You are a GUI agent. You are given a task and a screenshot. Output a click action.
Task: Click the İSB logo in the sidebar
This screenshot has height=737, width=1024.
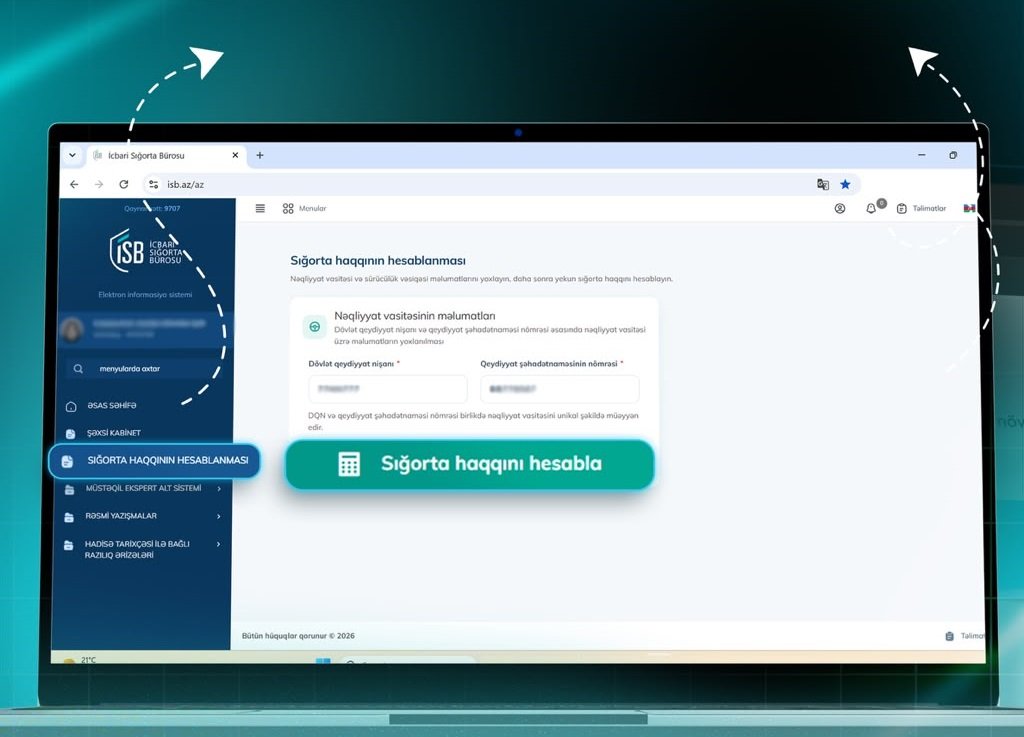[146, 250]
